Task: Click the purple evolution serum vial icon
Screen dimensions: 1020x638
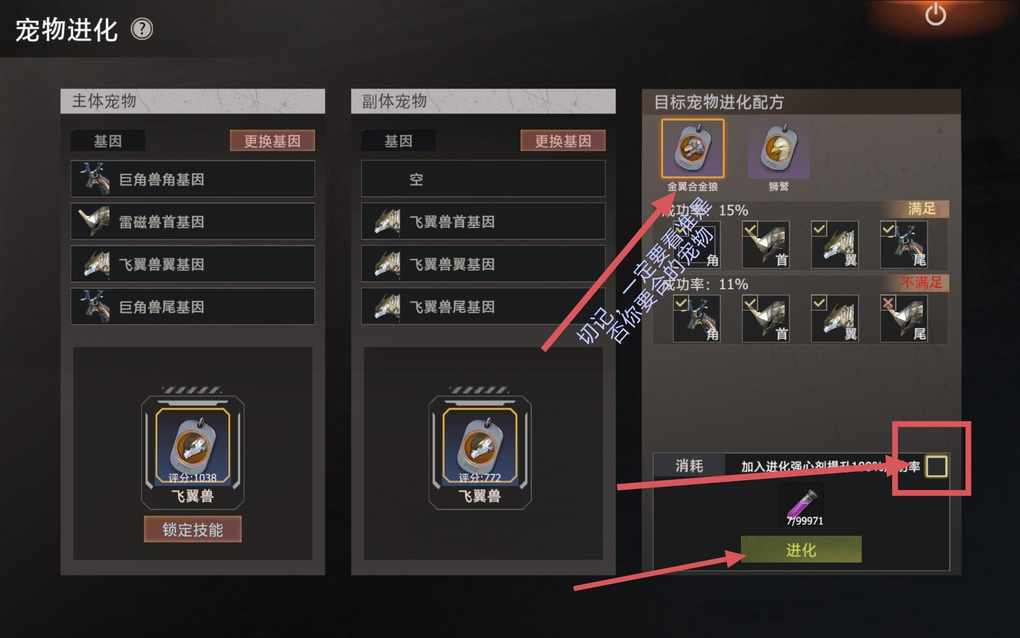Action: click(803, 503)
